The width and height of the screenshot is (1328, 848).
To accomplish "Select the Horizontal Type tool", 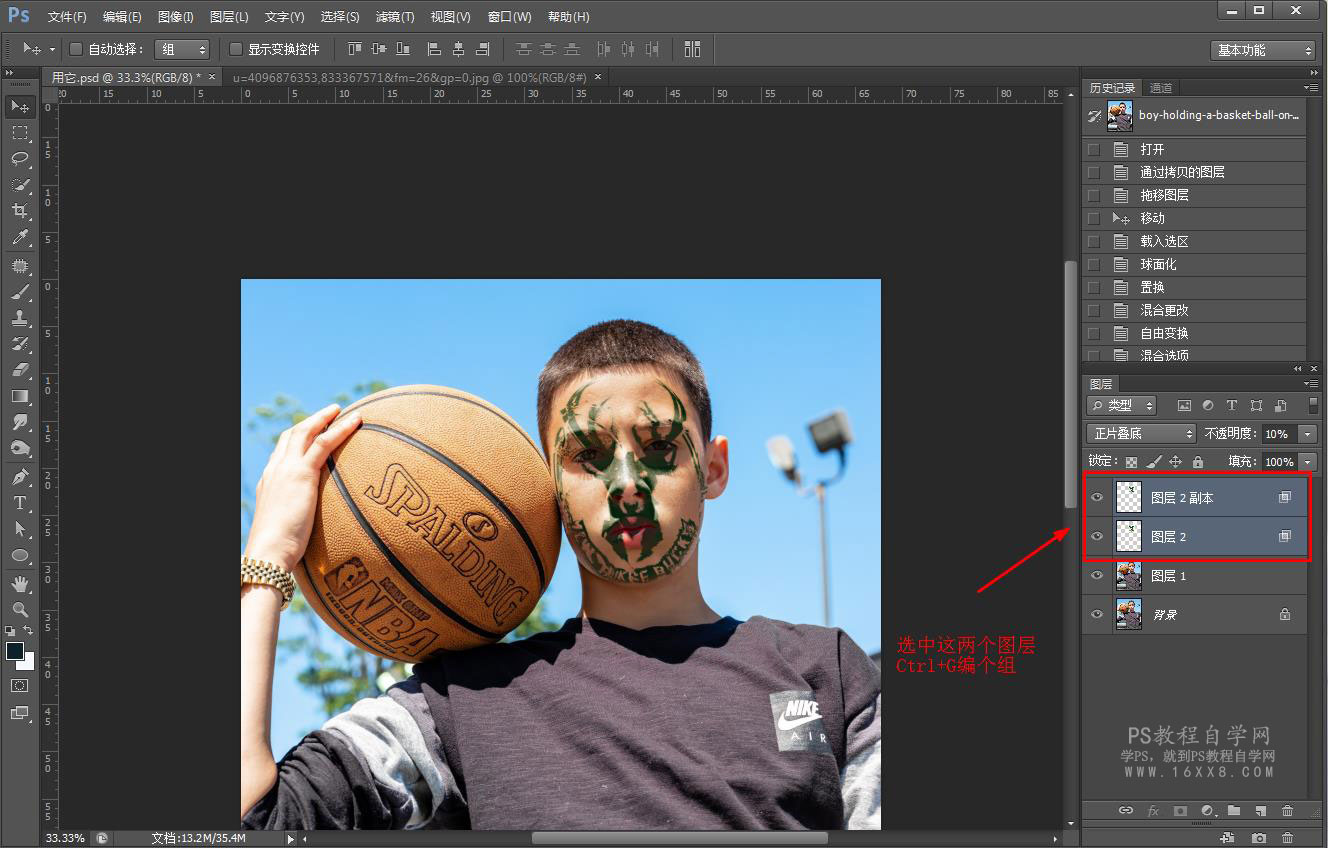I will (20, 503).
